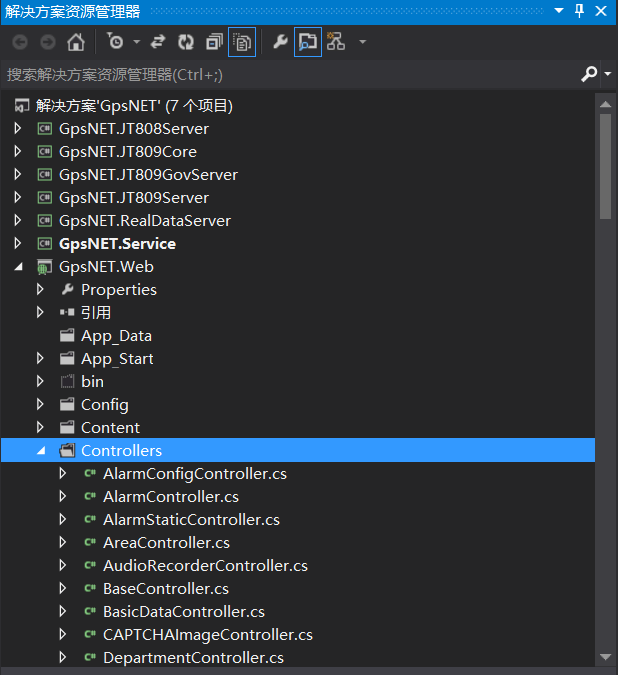Click the View Class Diagram icon
The width and height of the screenshot is (618, 675).
tap(336, 41)
